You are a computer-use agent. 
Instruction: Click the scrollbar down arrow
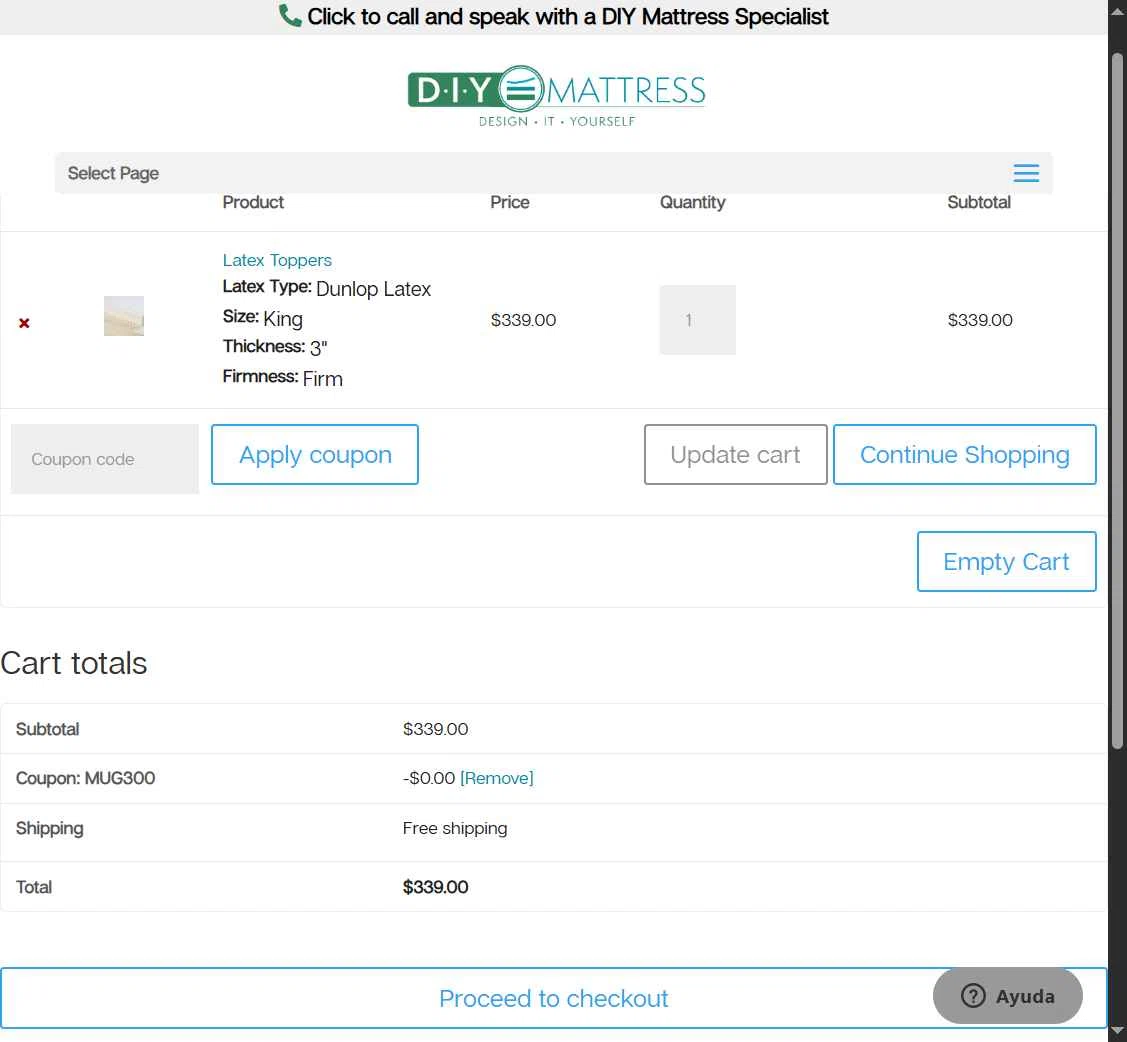tap(1117, 1031)
